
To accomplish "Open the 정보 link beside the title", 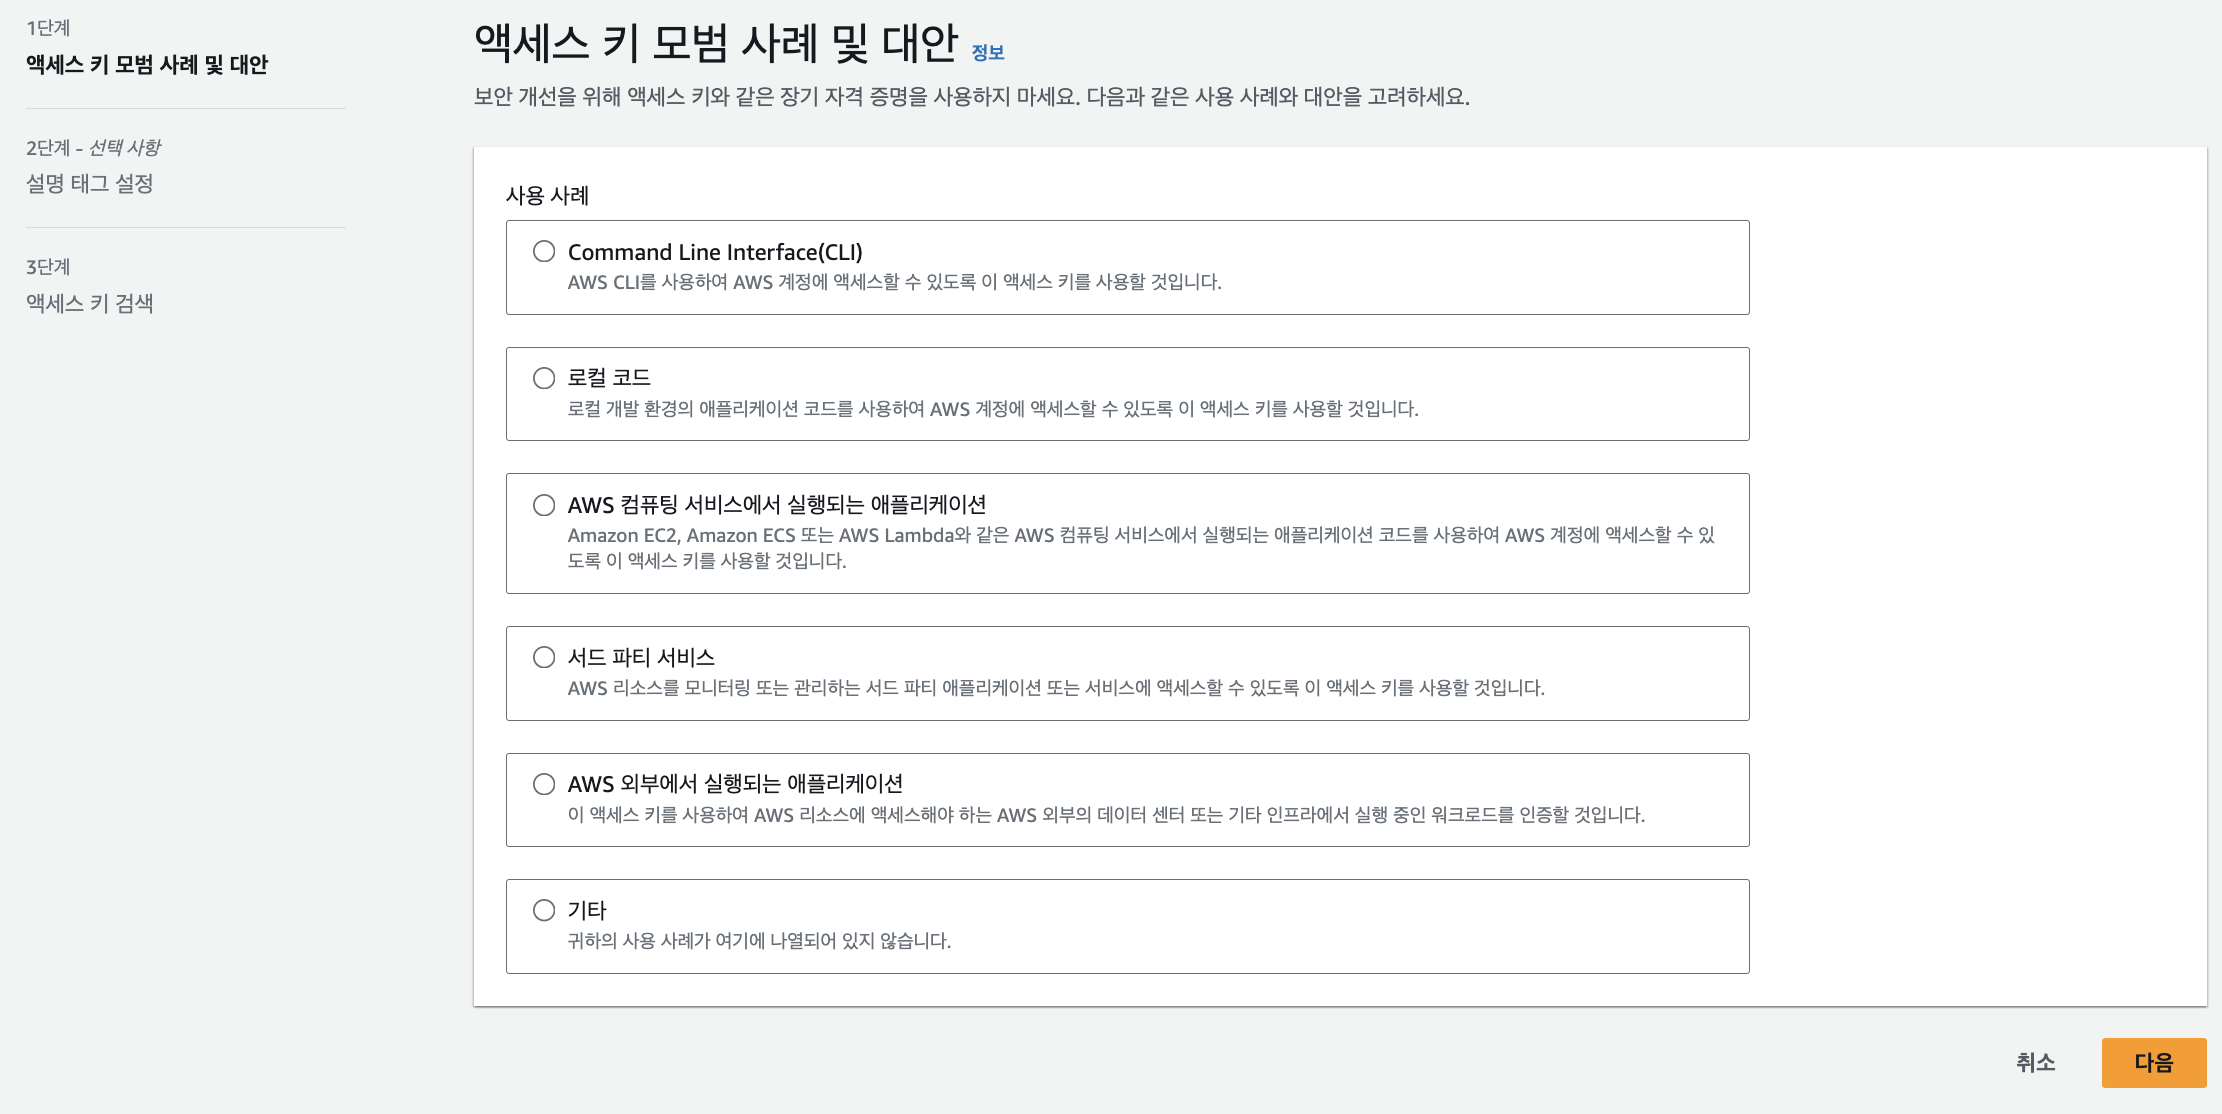I will point(988,52).
